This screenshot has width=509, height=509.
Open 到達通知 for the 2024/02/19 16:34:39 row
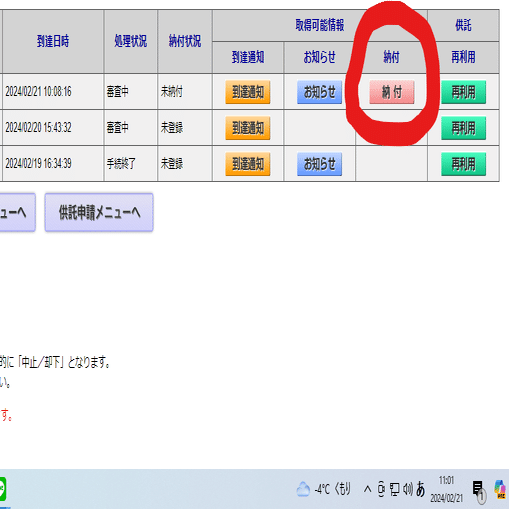tap(248, 164)
